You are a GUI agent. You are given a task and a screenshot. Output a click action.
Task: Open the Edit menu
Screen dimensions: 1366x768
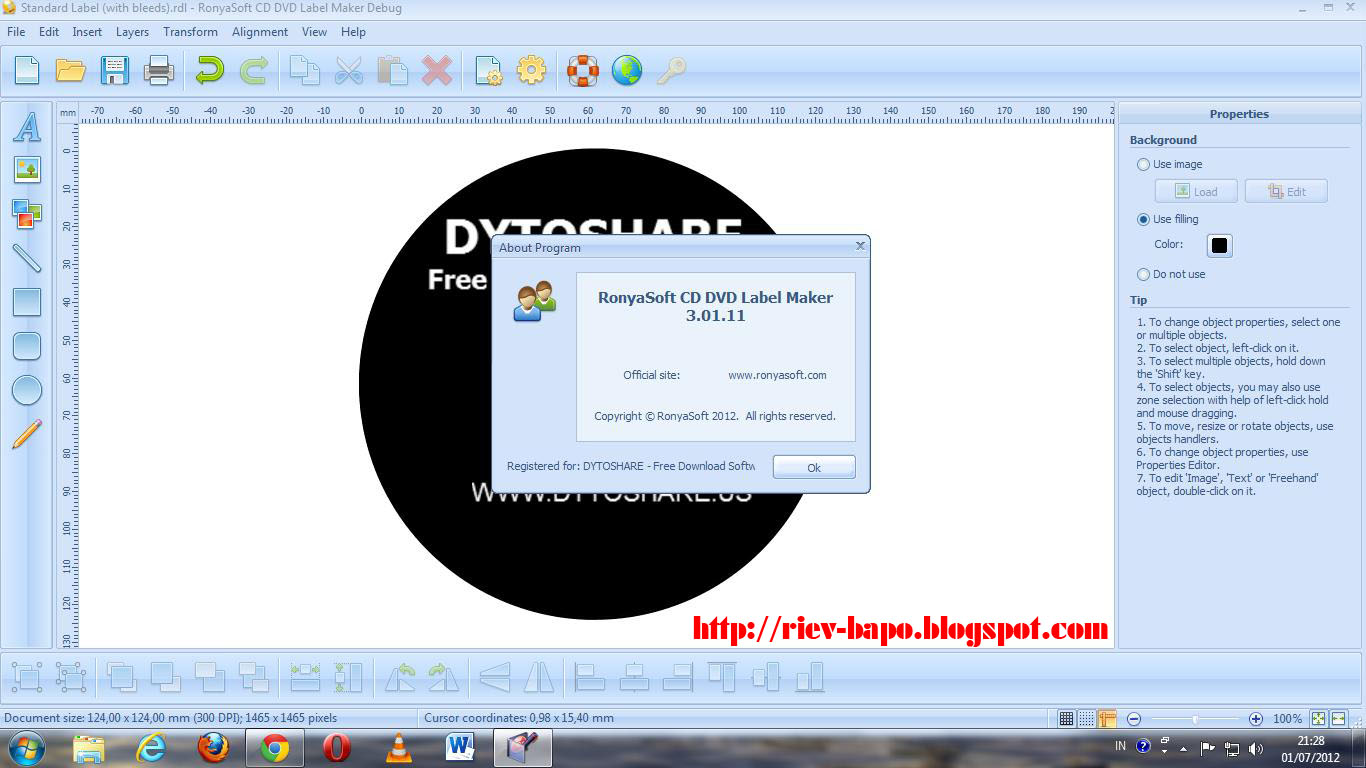pos(49,32)
